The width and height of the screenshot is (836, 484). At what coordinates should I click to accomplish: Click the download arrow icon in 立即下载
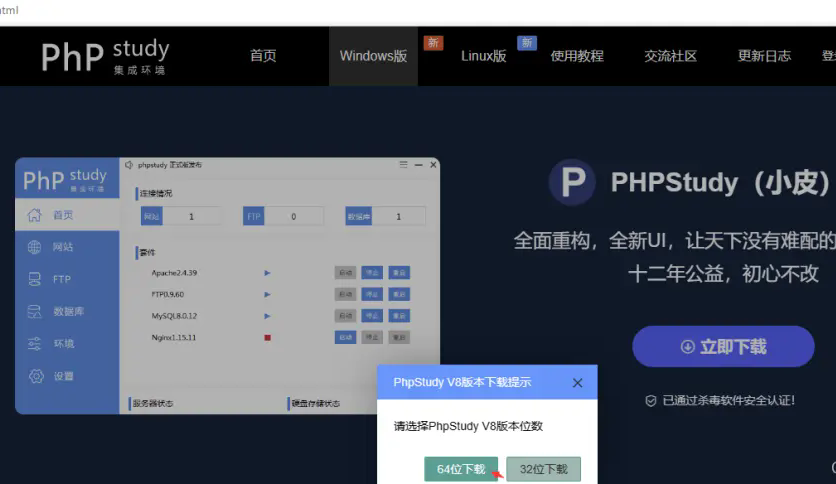pos(688,347)
